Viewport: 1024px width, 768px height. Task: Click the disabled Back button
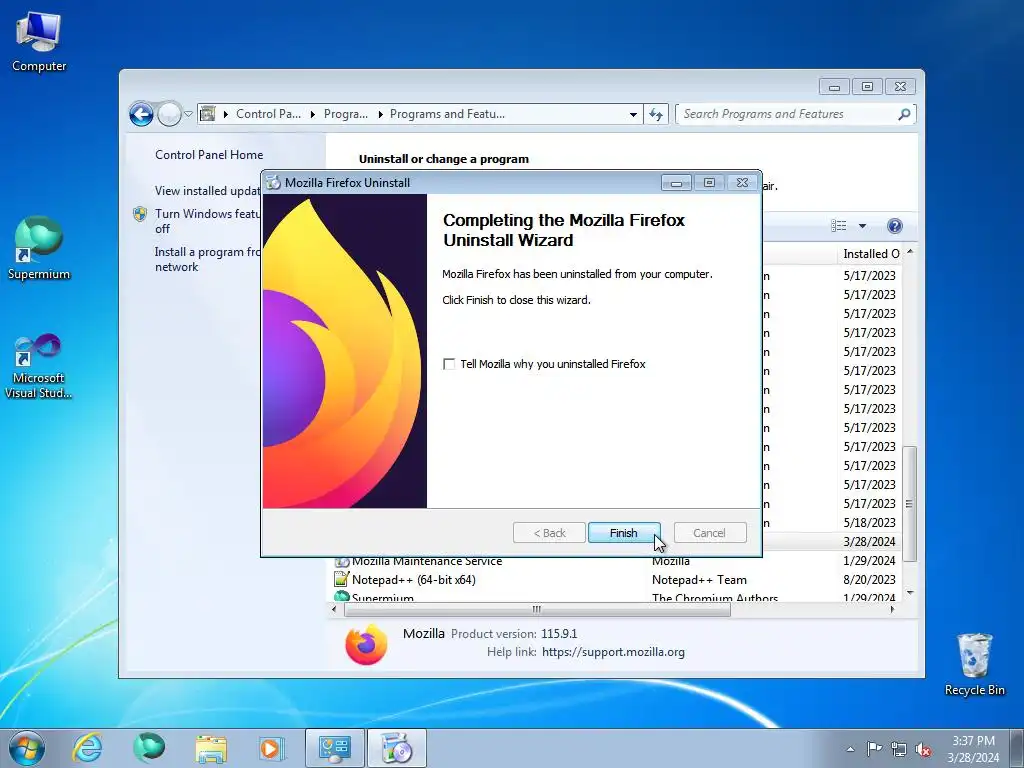[x=549, y=533]
